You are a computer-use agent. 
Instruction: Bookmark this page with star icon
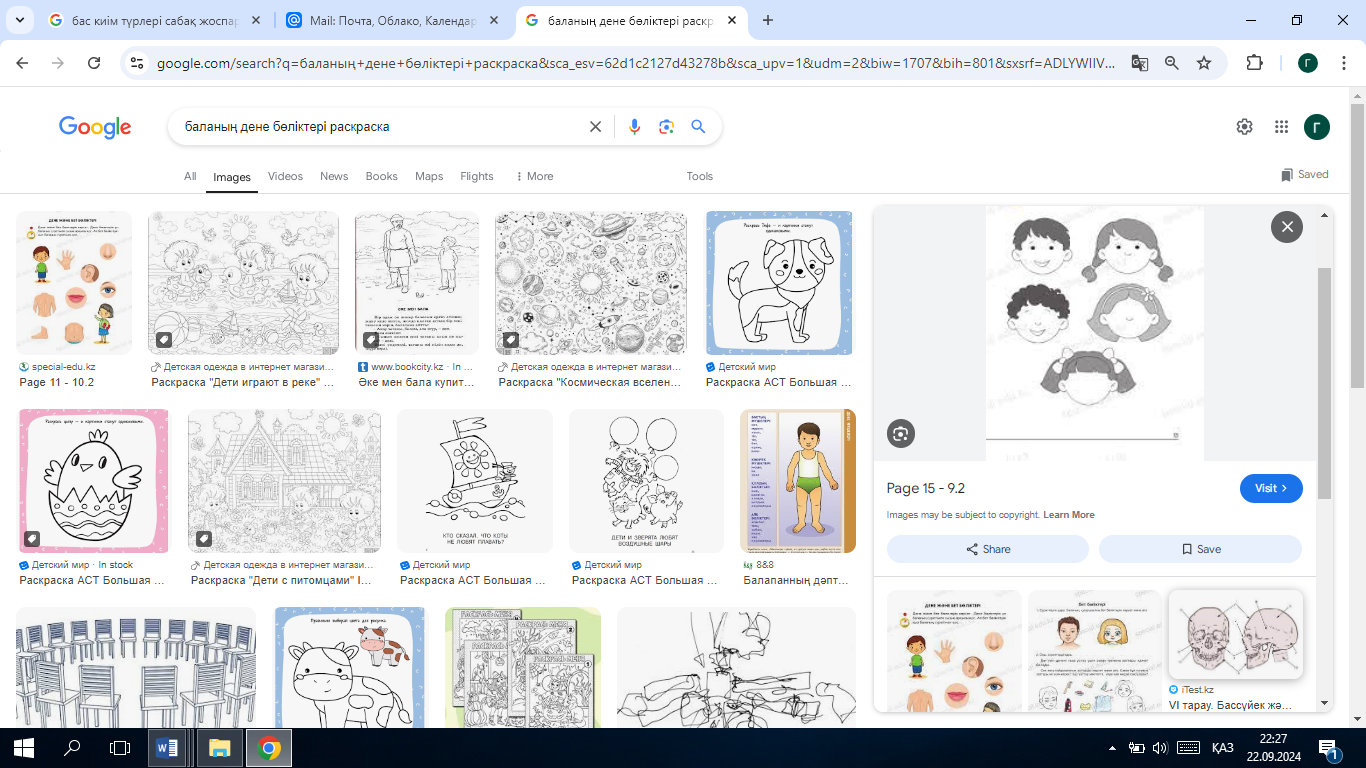[x=1204, y=63]
